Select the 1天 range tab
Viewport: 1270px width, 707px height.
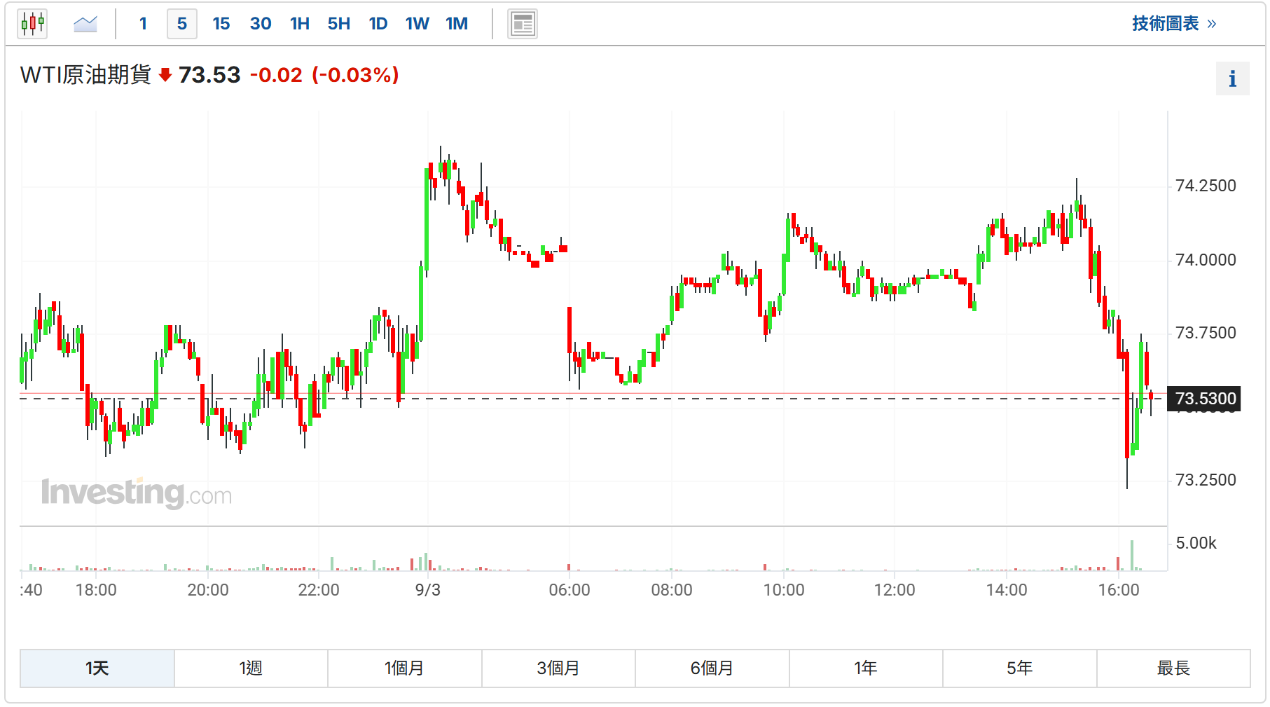97,668
